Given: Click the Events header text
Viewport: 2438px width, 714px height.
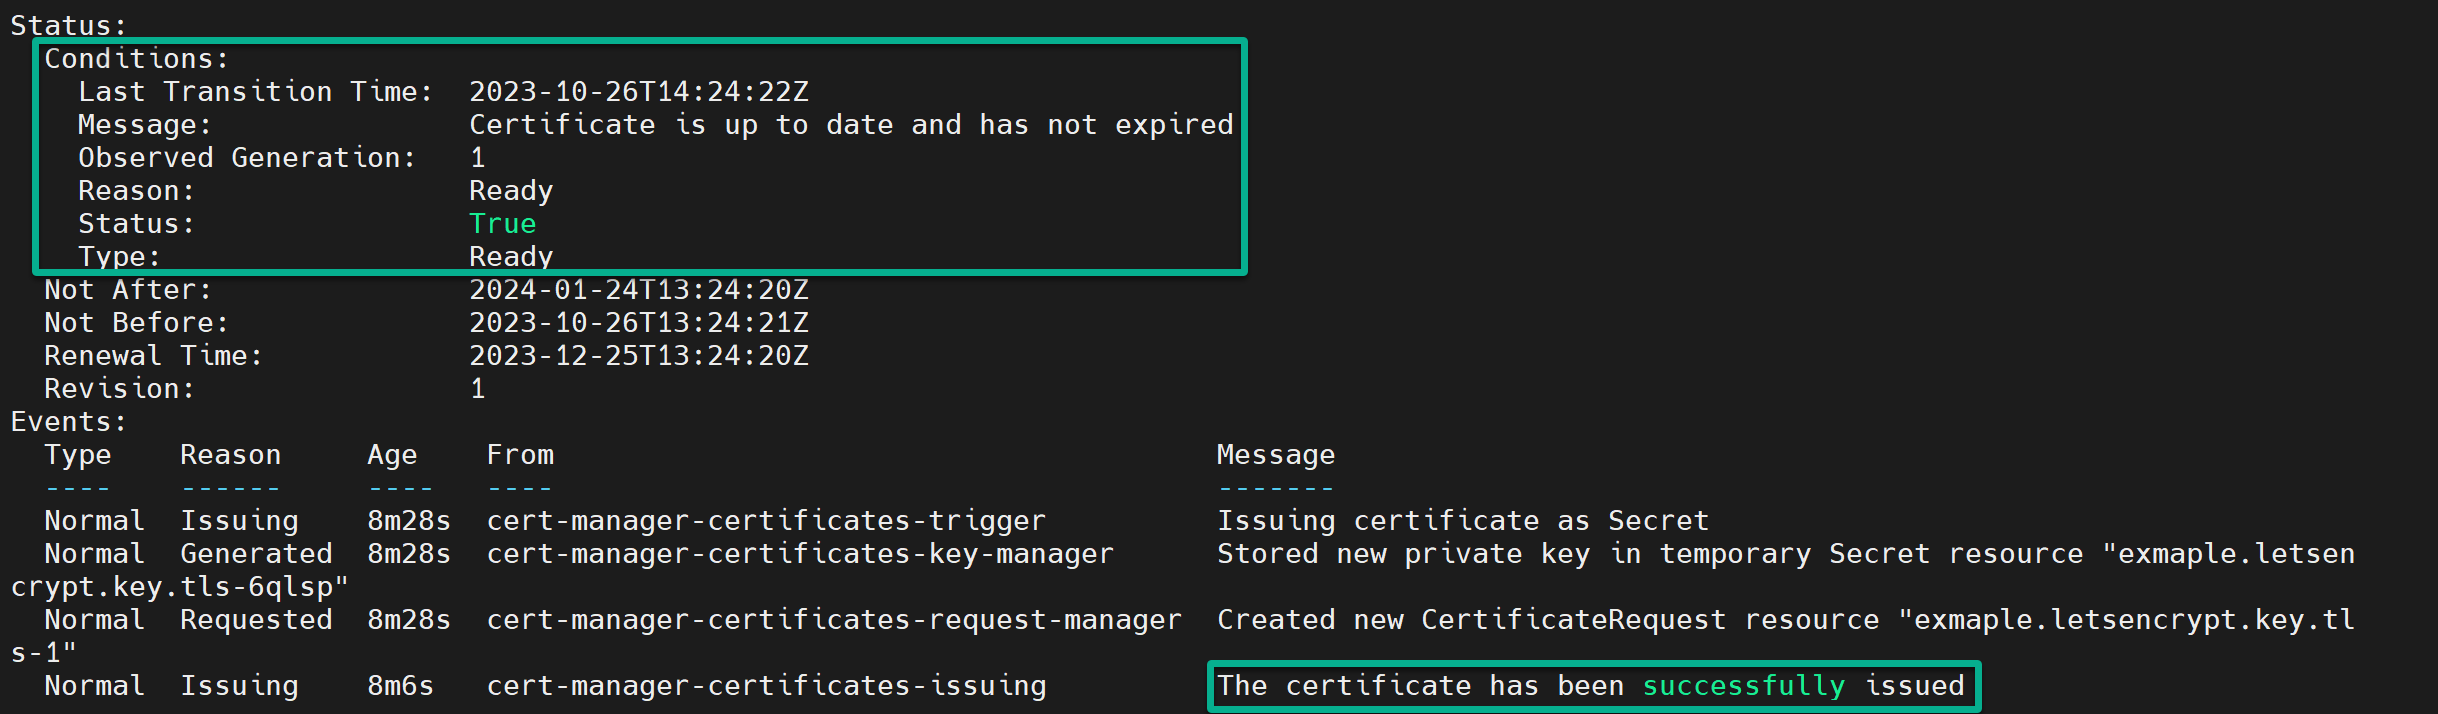Looking at the screenshot, I should pos(69,421).
